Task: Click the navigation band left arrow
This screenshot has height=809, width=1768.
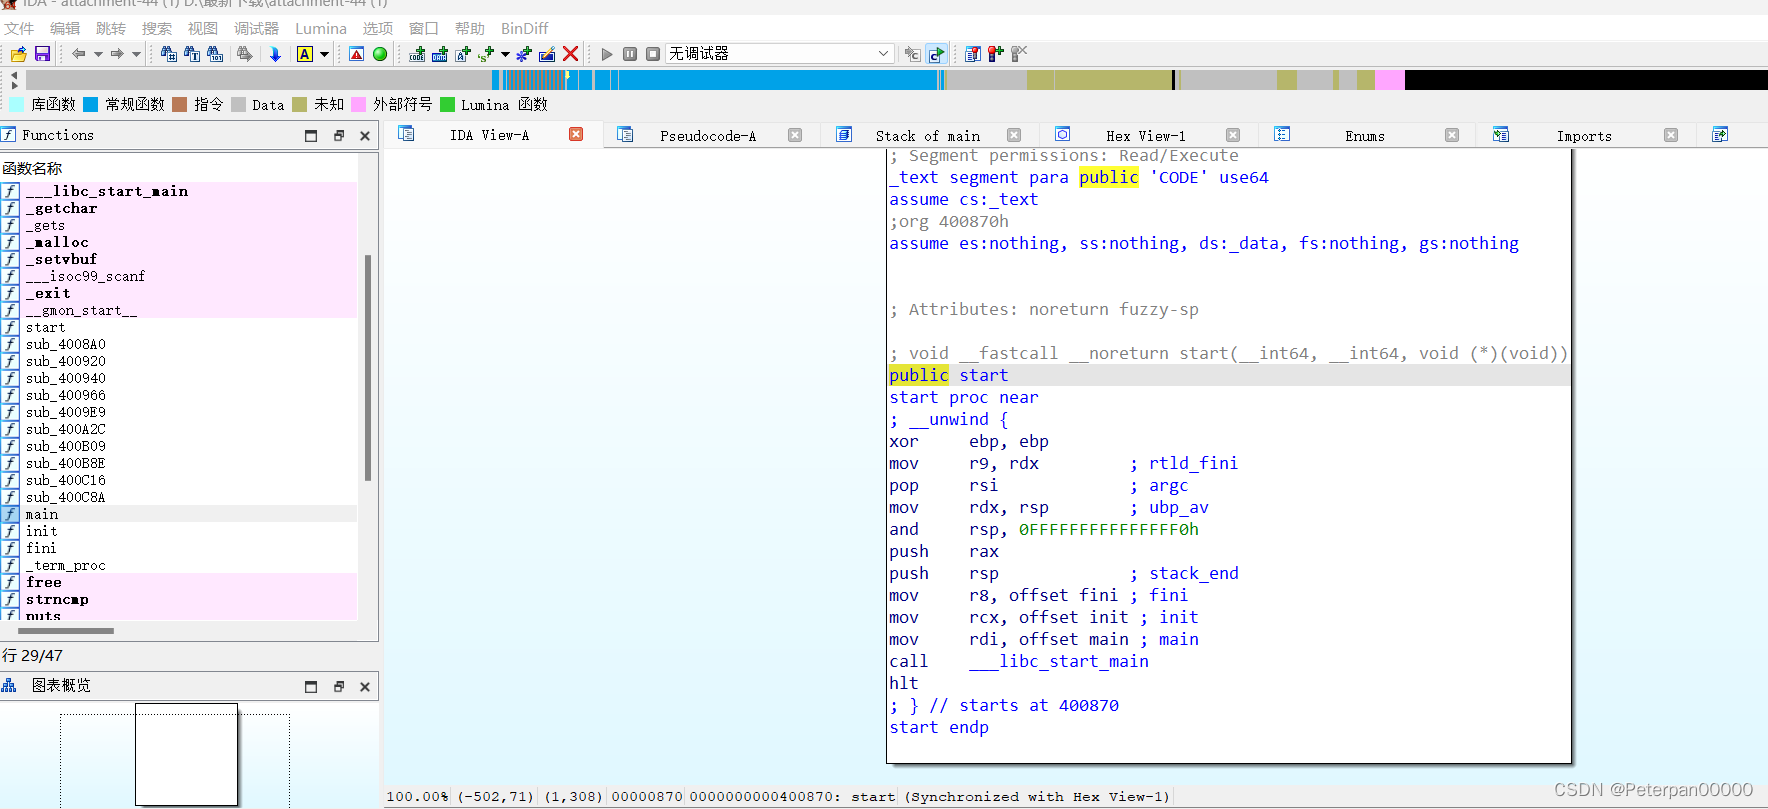Action: tap(14, 75)
